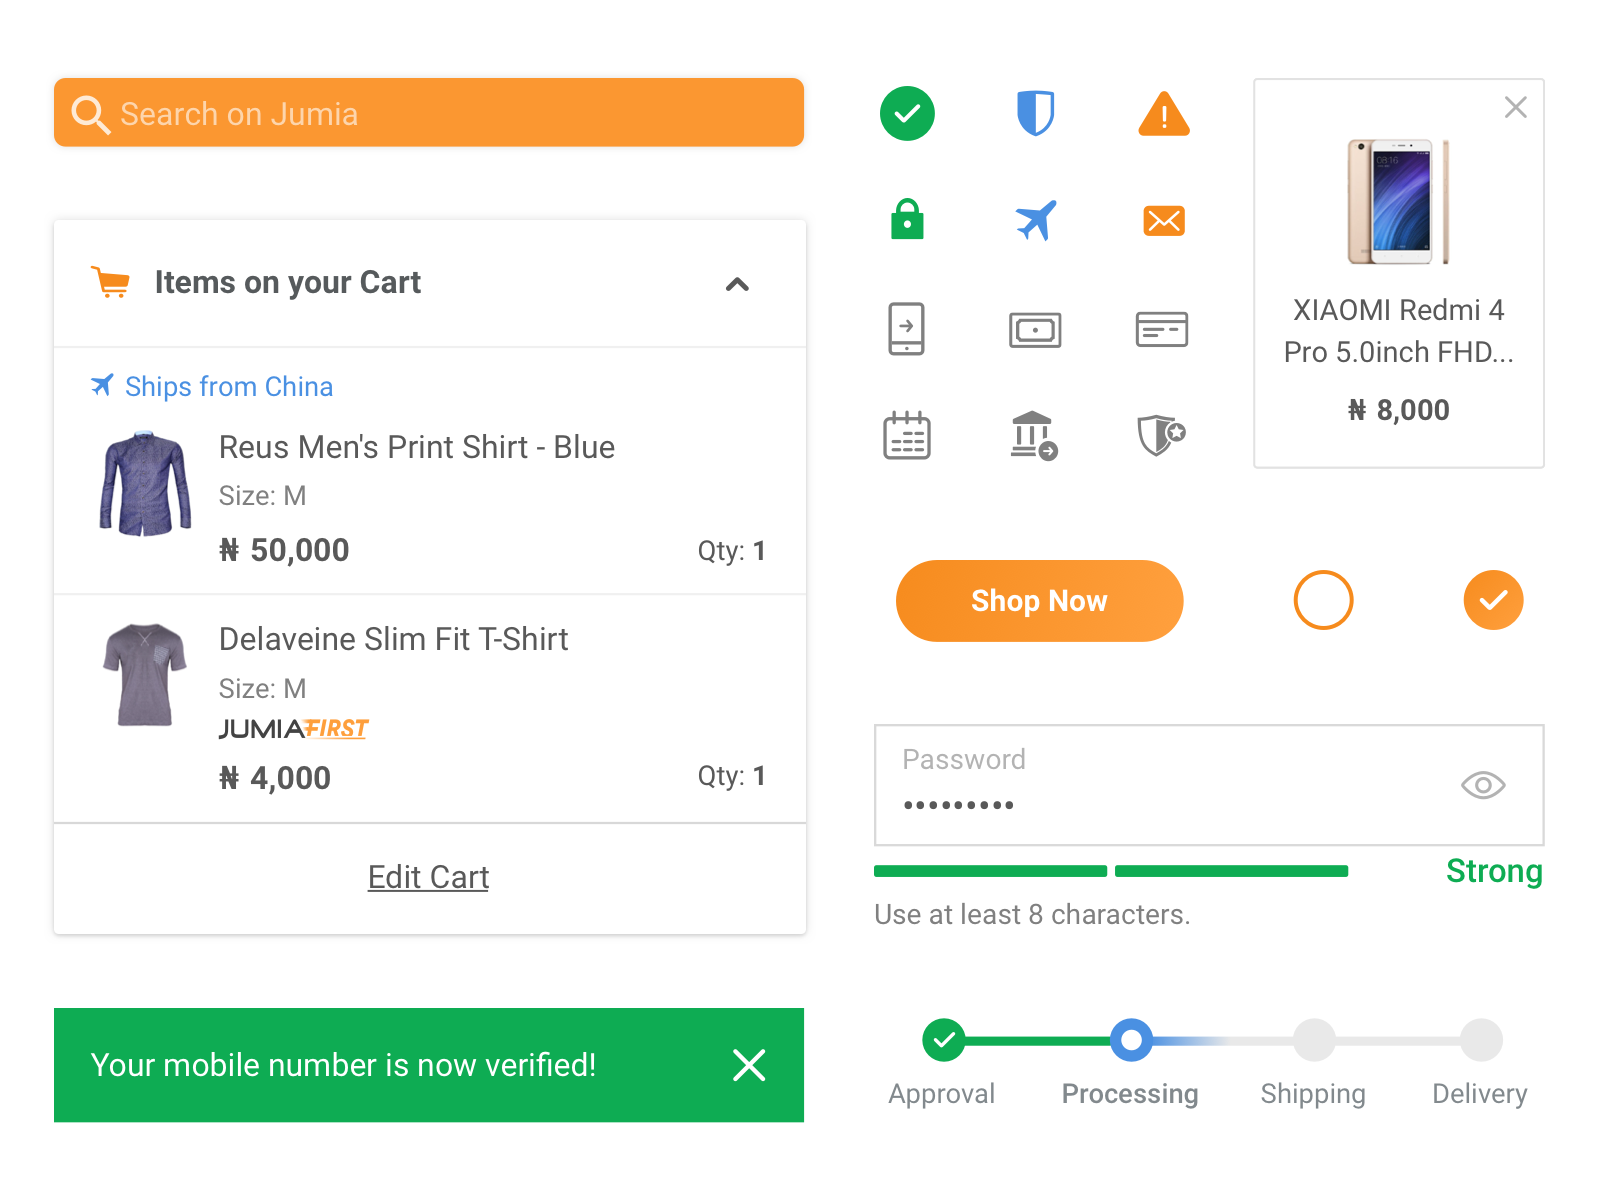Viewport: 1600px width, 1200px height.
Task: Click the green padlock icon
Action: point(906,221)
